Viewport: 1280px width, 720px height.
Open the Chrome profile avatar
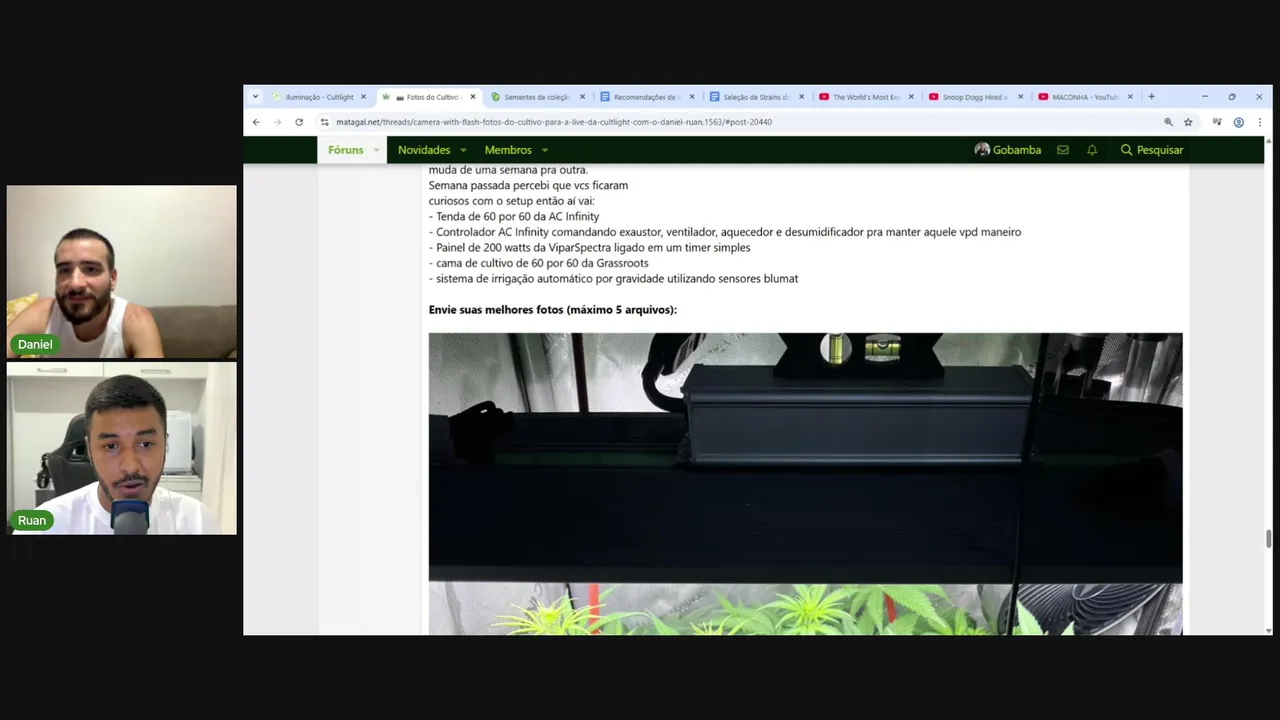(x=1238, y=122)
